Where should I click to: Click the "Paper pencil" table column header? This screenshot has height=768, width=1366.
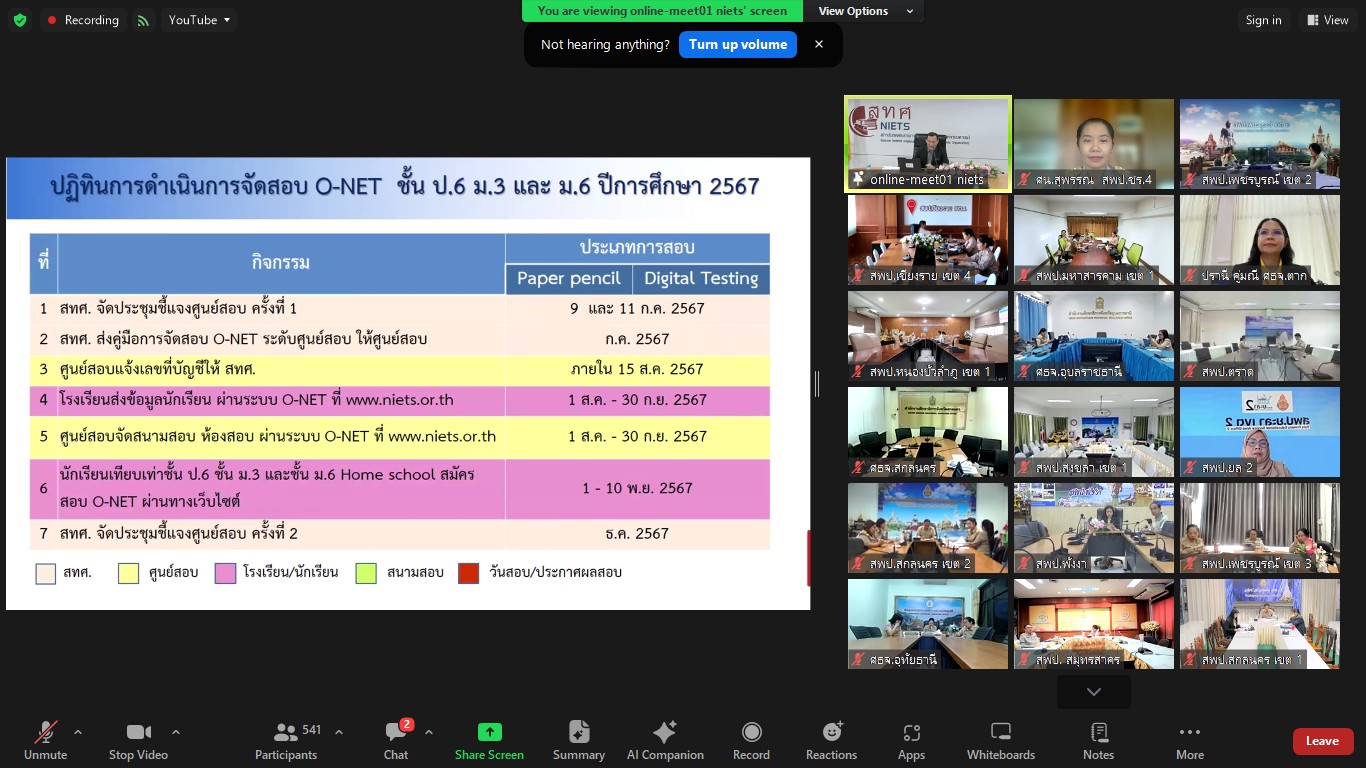click(x=569, y=279)
